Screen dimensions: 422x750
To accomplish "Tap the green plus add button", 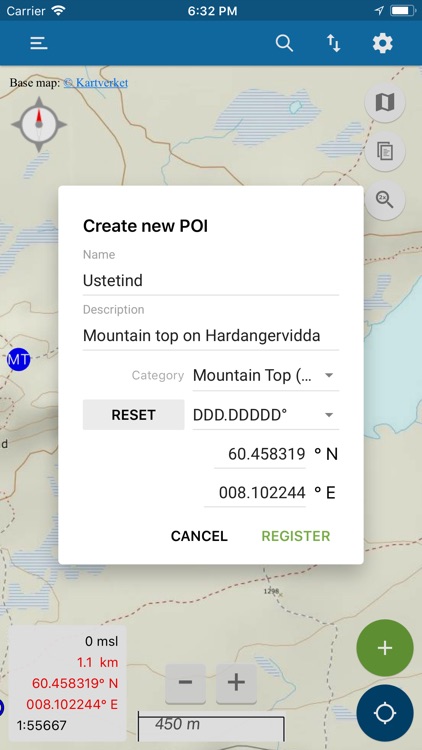I will pyautogui.click(x=385, y=648).
